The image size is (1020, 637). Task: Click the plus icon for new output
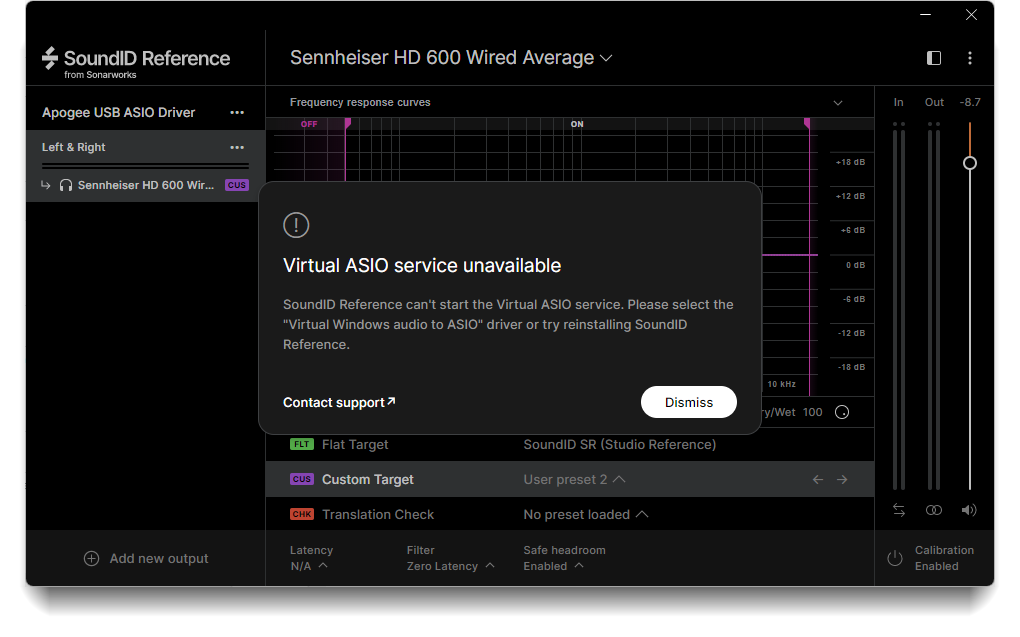[x=92, y=558]
